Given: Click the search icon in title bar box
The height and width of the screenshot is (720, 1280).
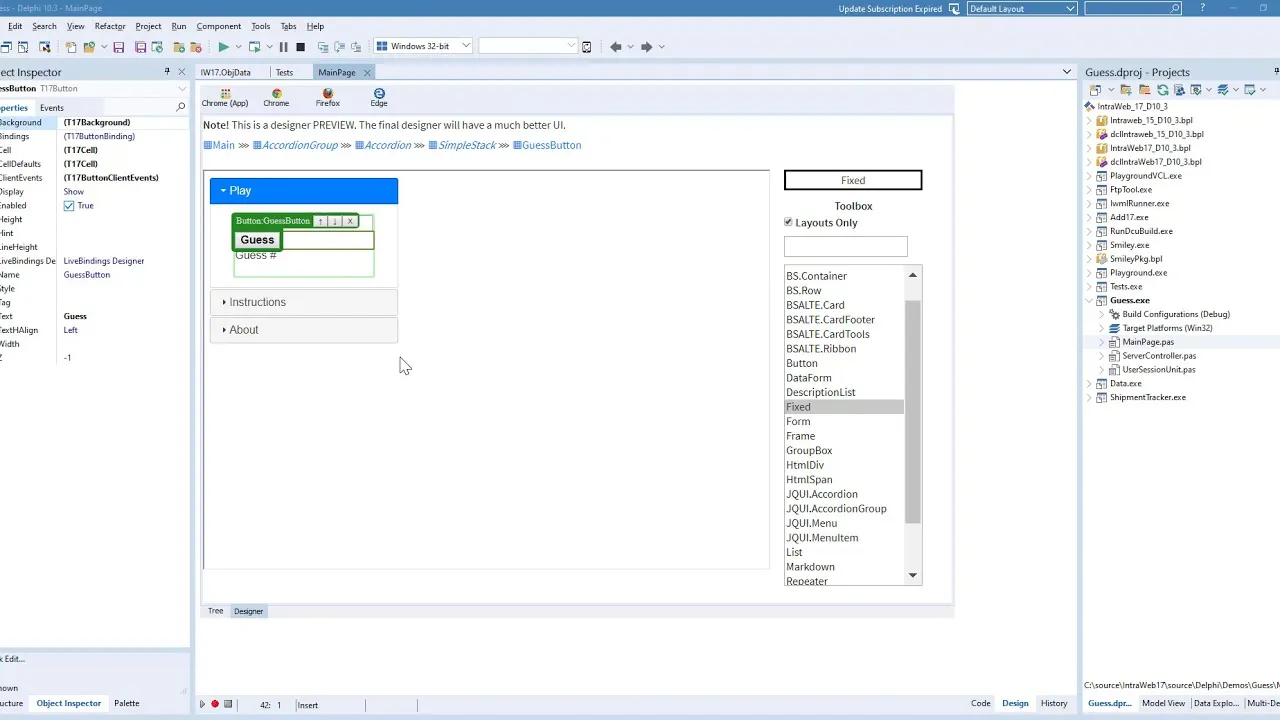Looking at the screenshot, I should (x=1175, y=8).
